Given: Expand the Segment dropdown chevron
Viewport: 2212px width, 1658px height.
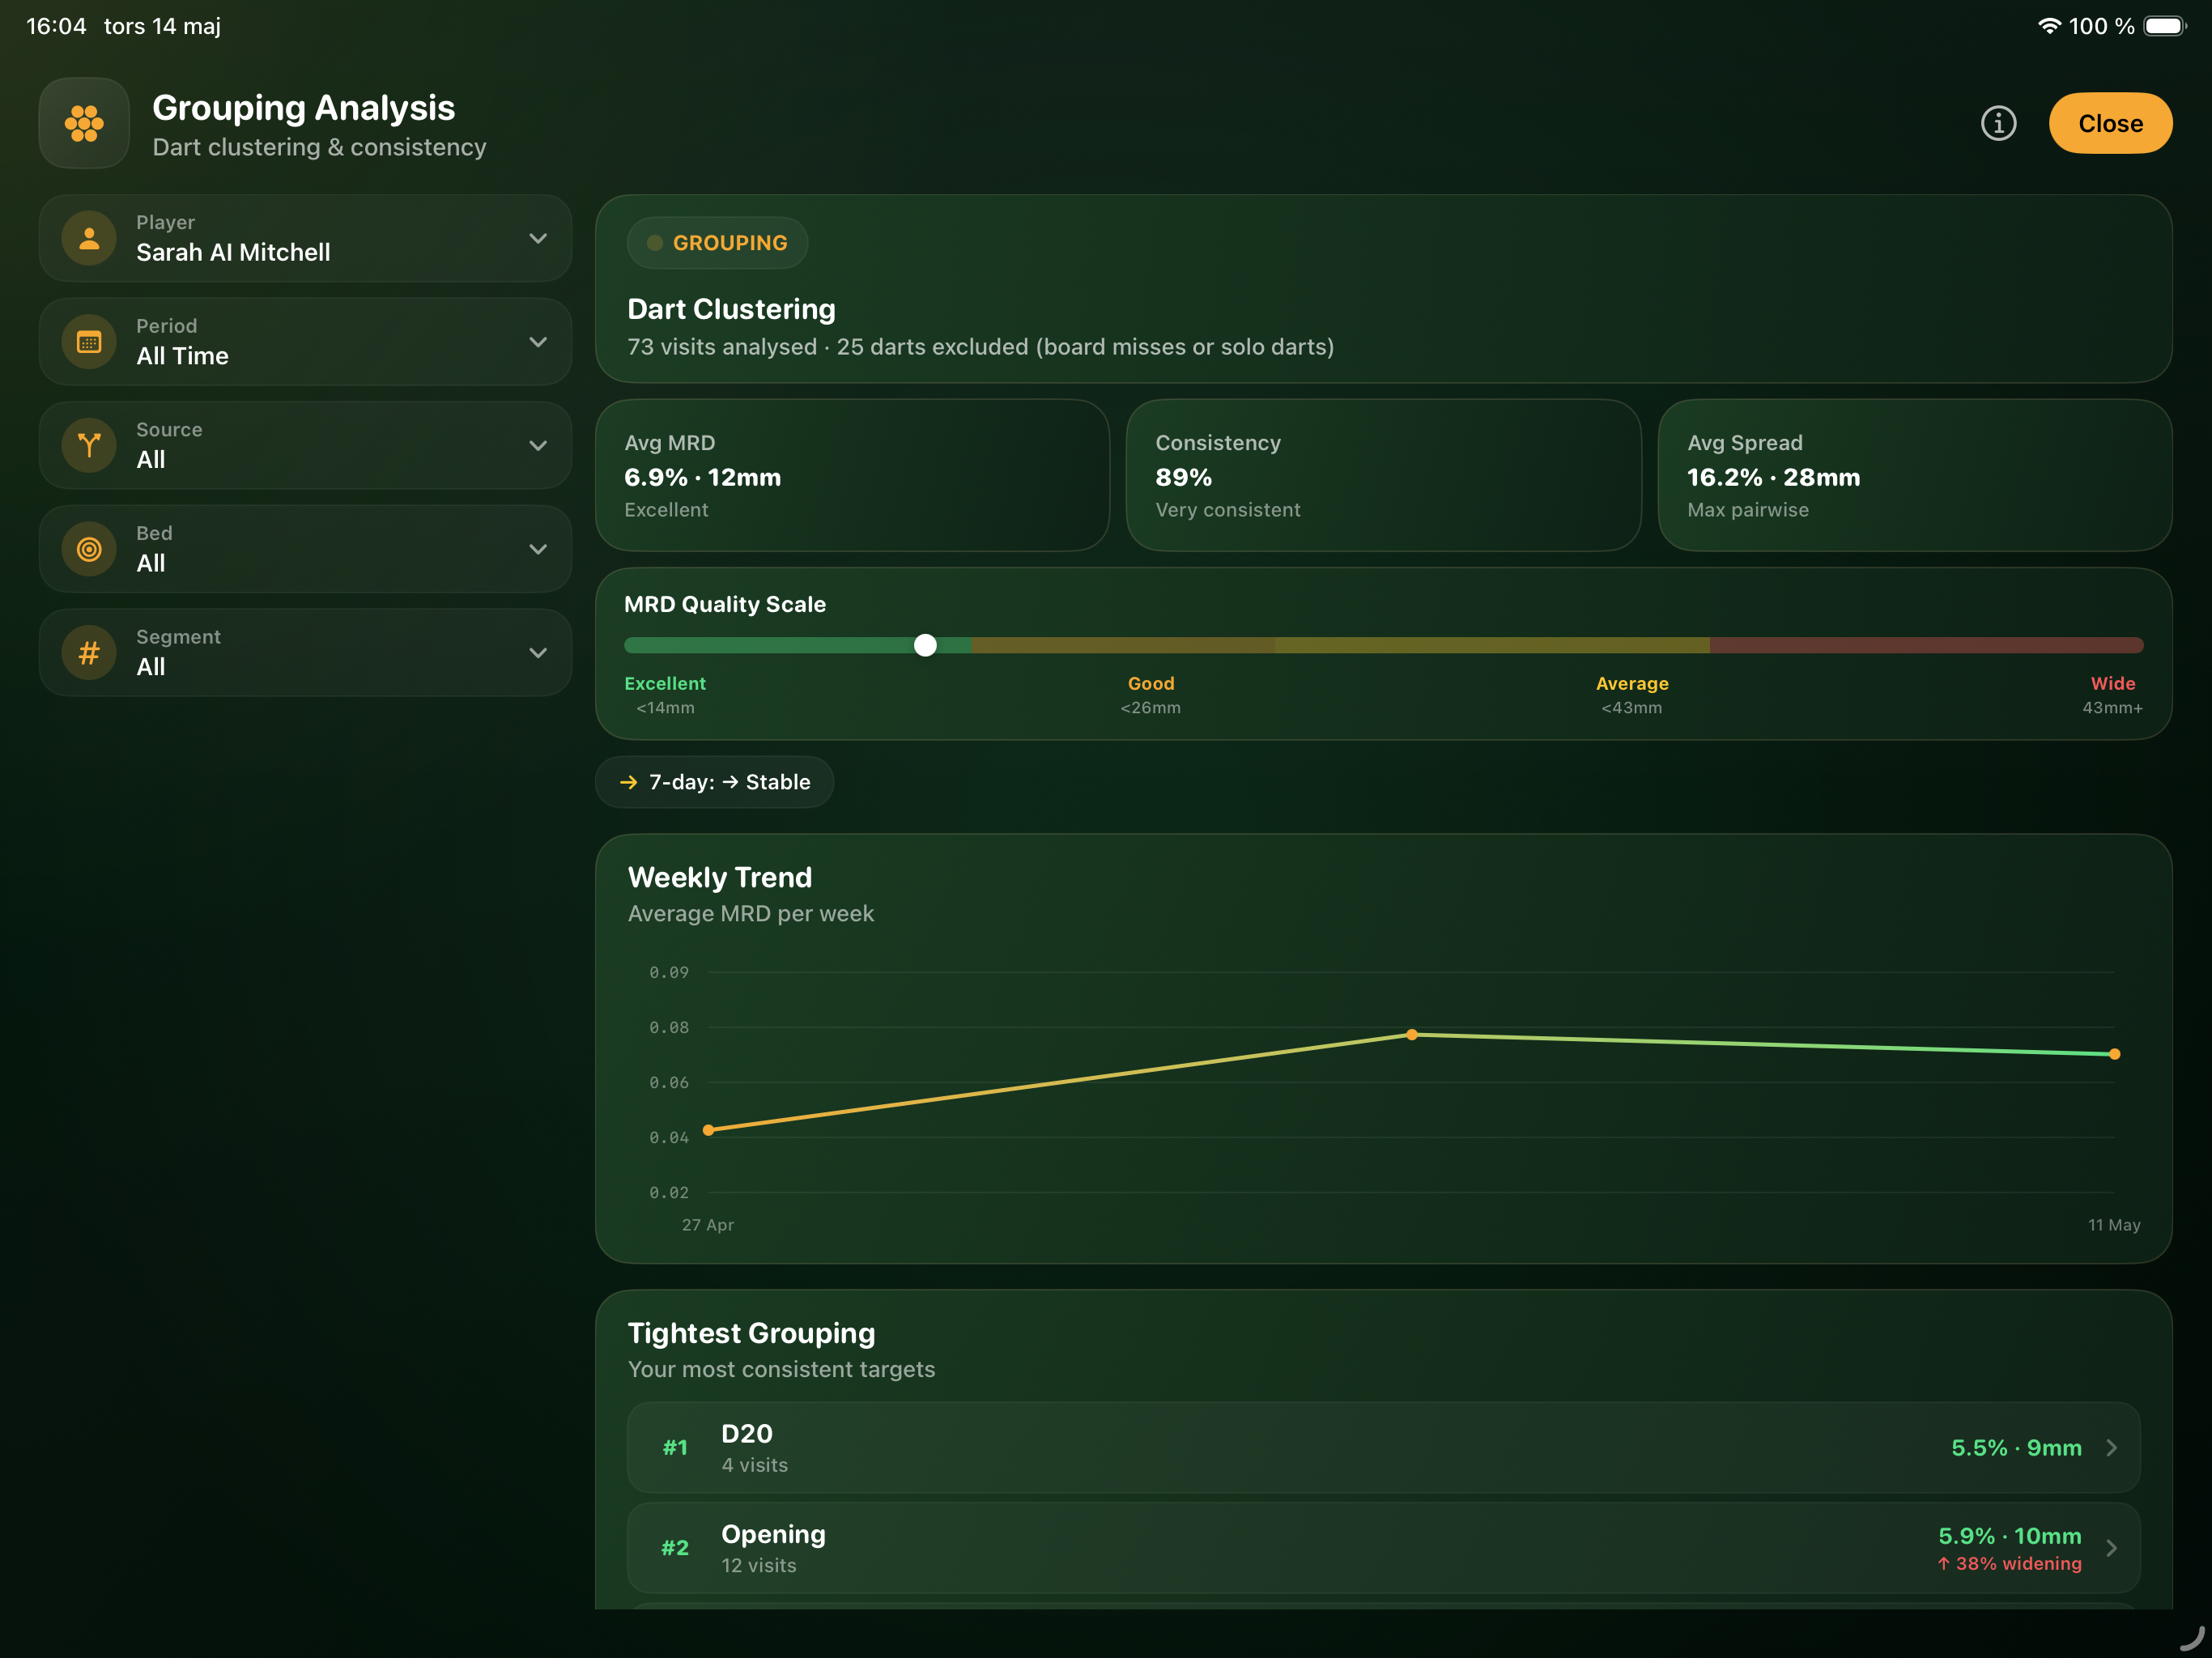Looking at the screenshot, I should 538,653.
